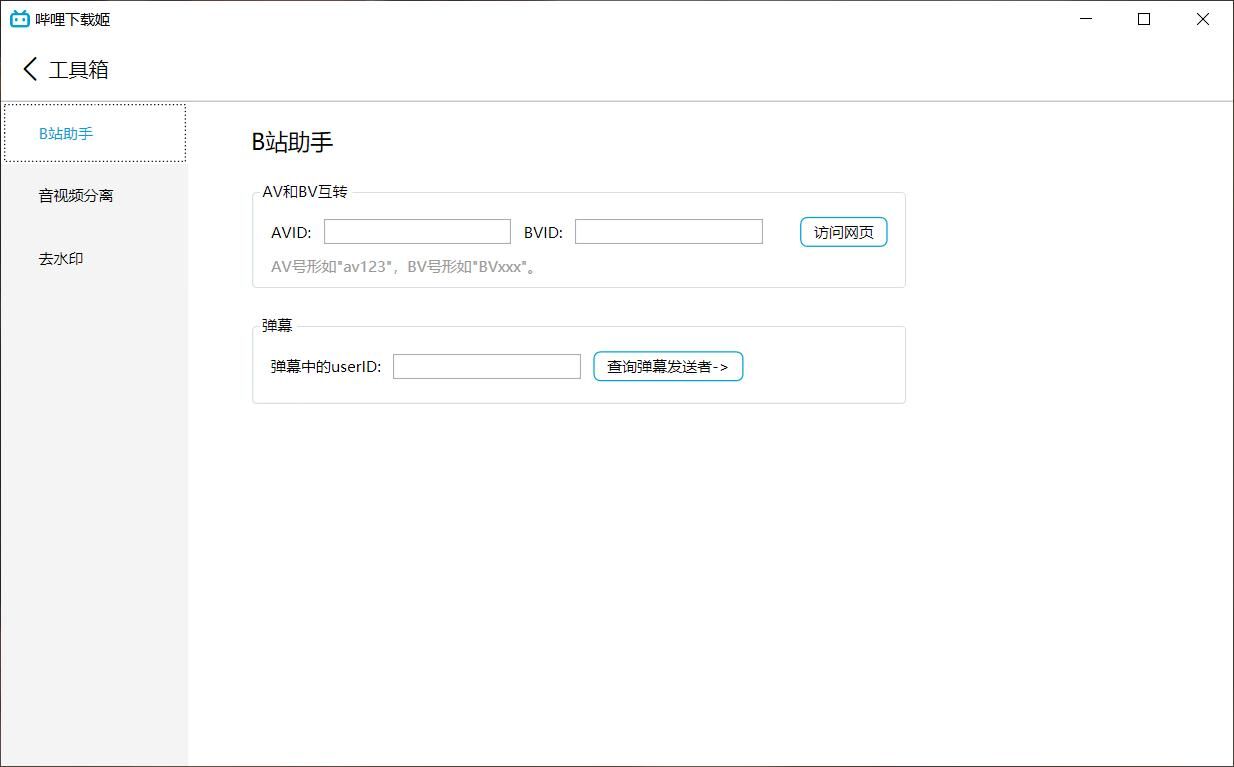Click the 弹幕 group box label
This screenshot has height=767, width=1234.
click(277, 326)
